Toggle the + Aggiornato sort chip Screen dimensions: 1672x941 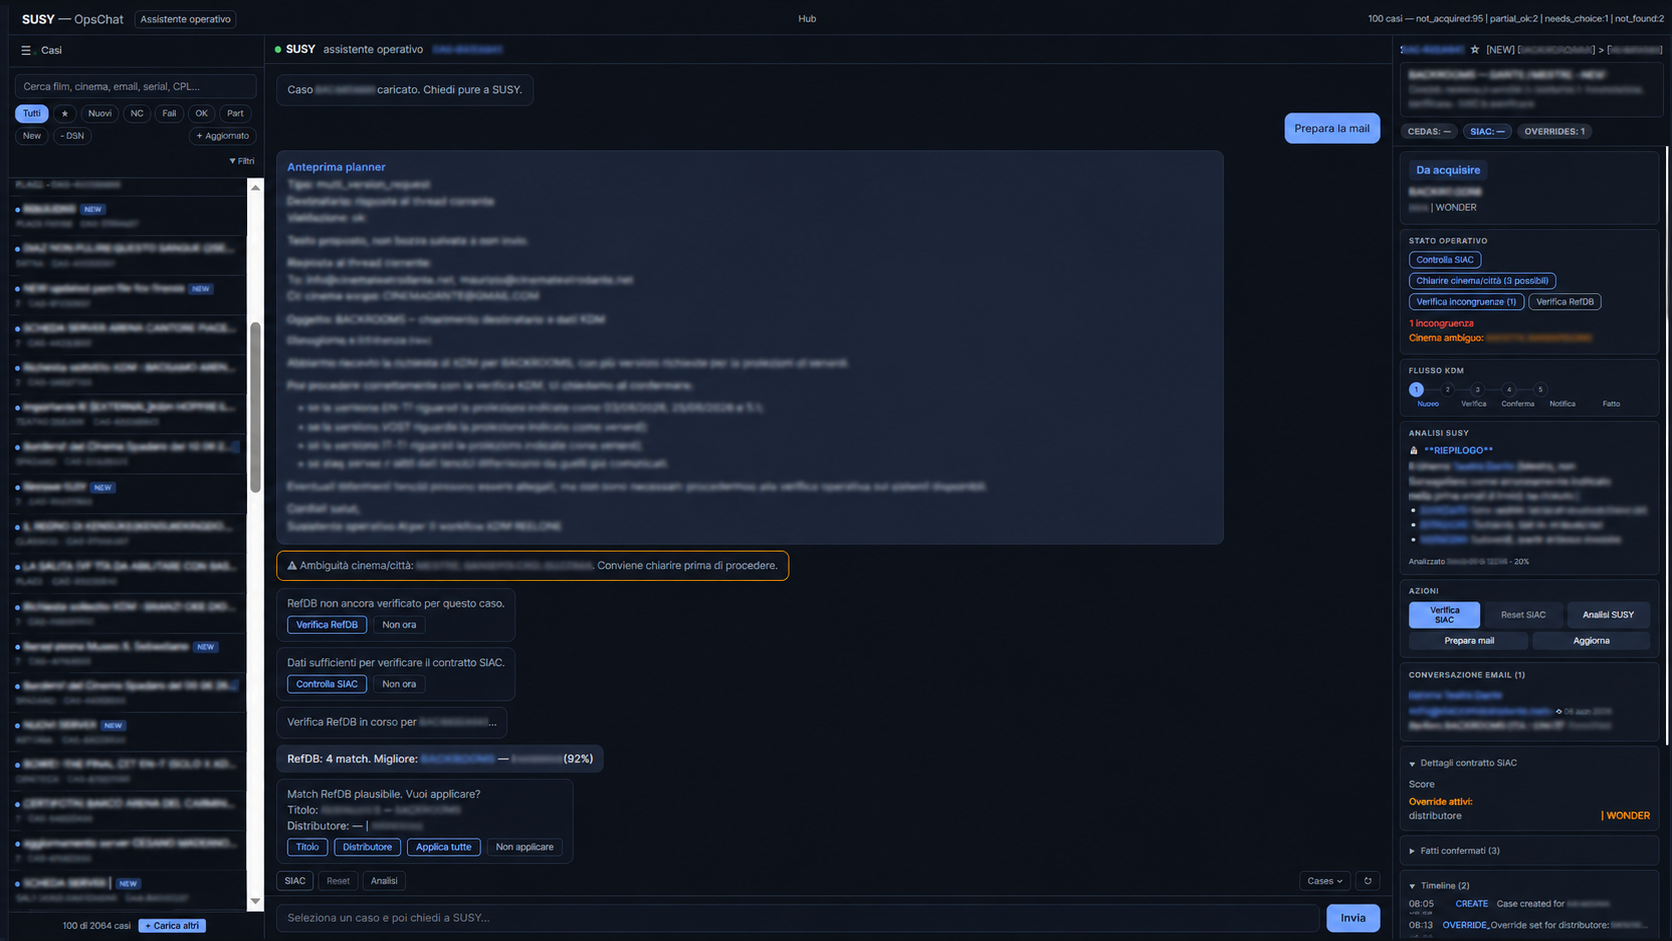[222, 136]
